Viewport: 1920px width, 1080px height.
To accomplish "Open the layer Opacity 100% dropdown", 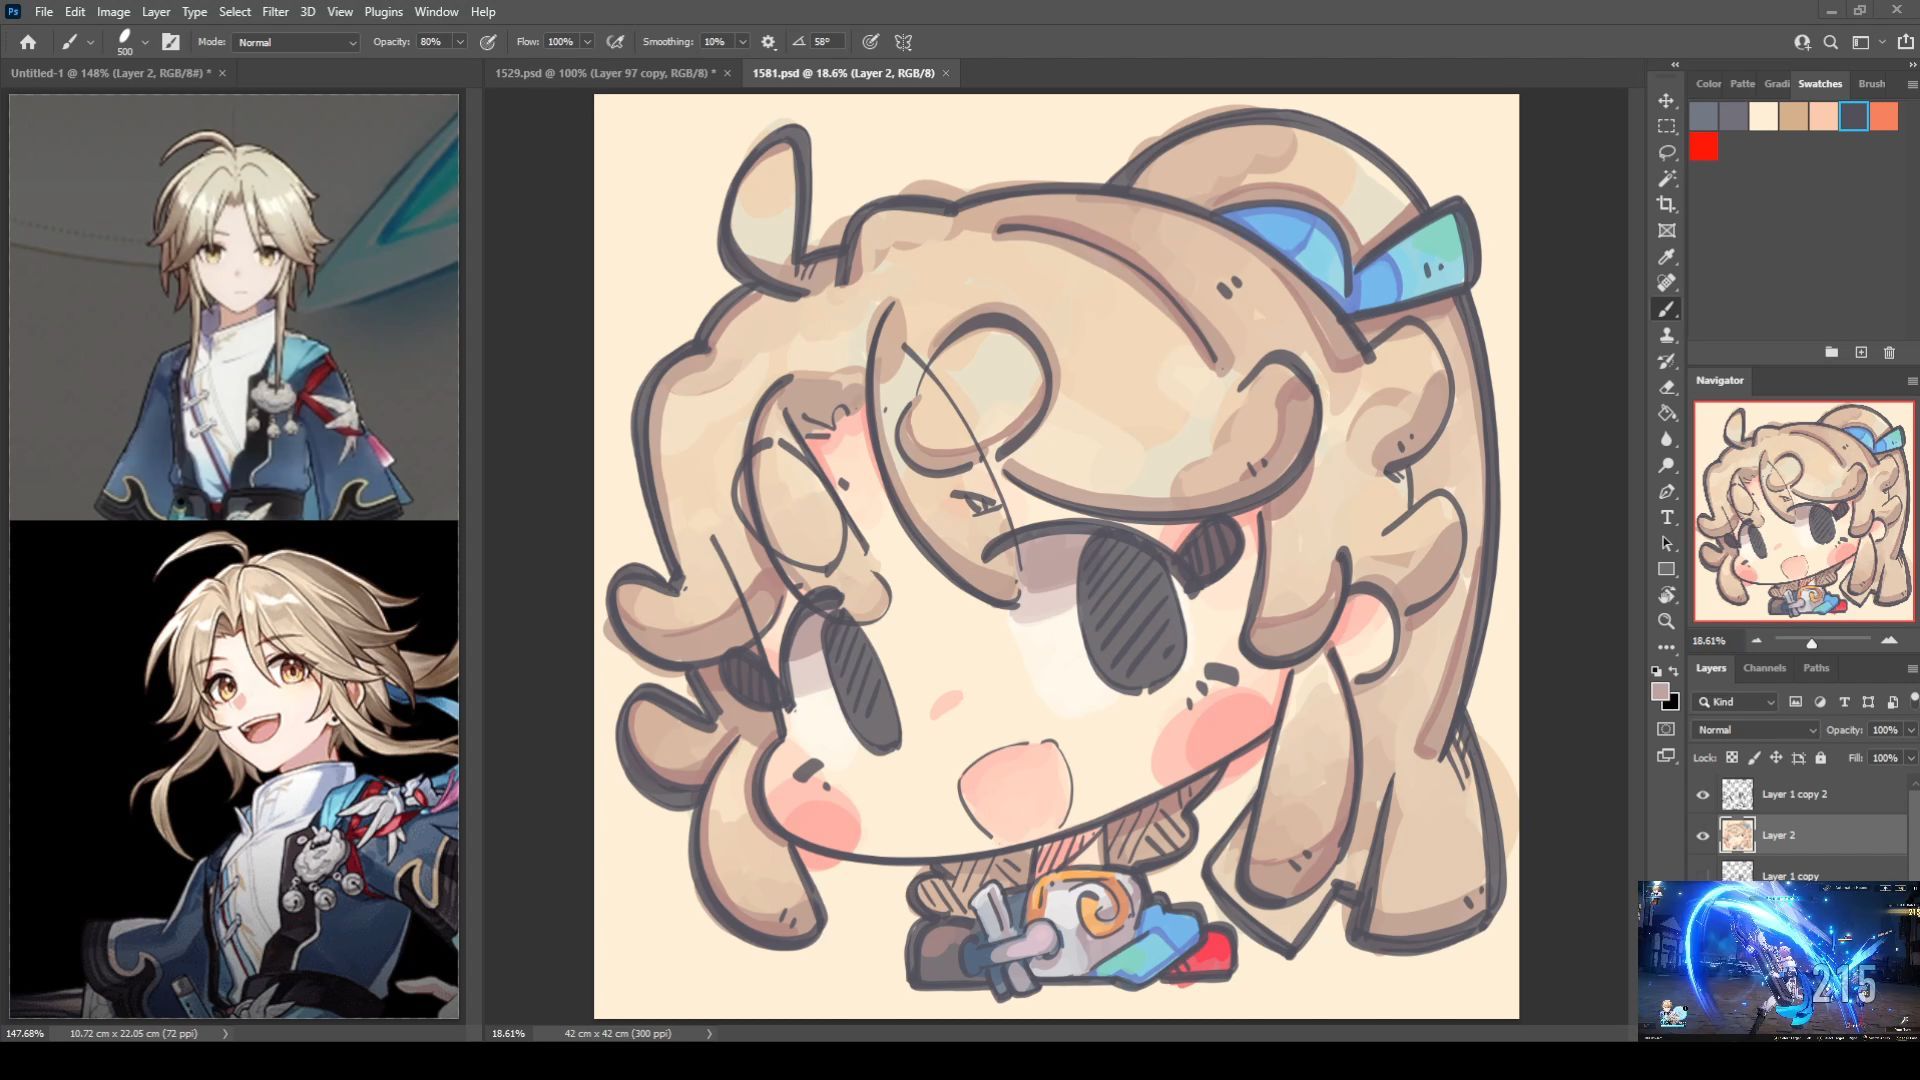I will click(x=1910, y=730).
